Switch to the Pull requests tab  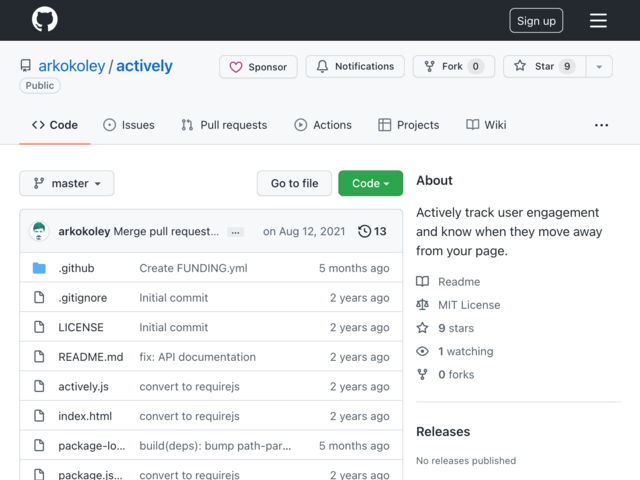click(224, 125)
